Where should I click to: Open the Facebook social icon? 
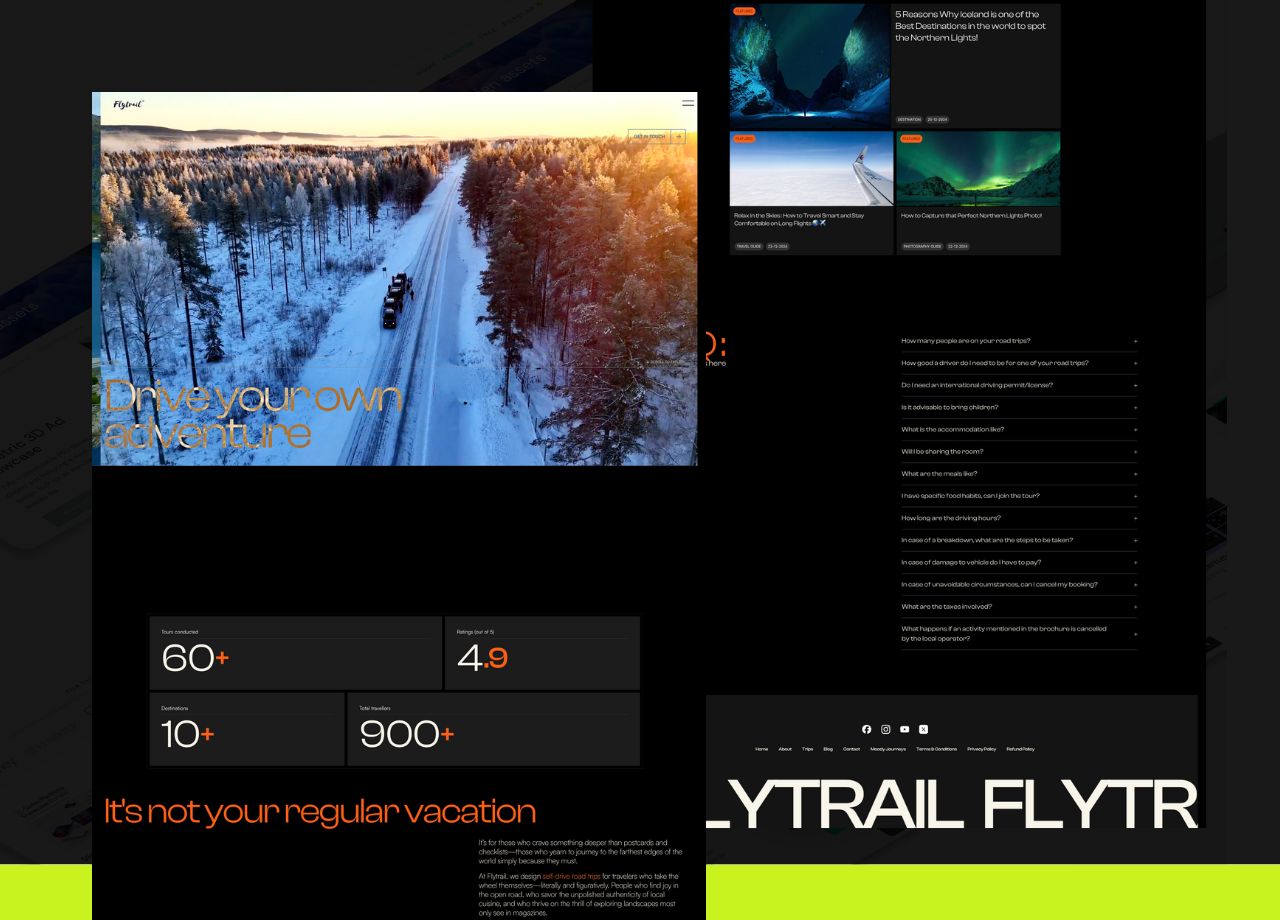click(866, 729)
